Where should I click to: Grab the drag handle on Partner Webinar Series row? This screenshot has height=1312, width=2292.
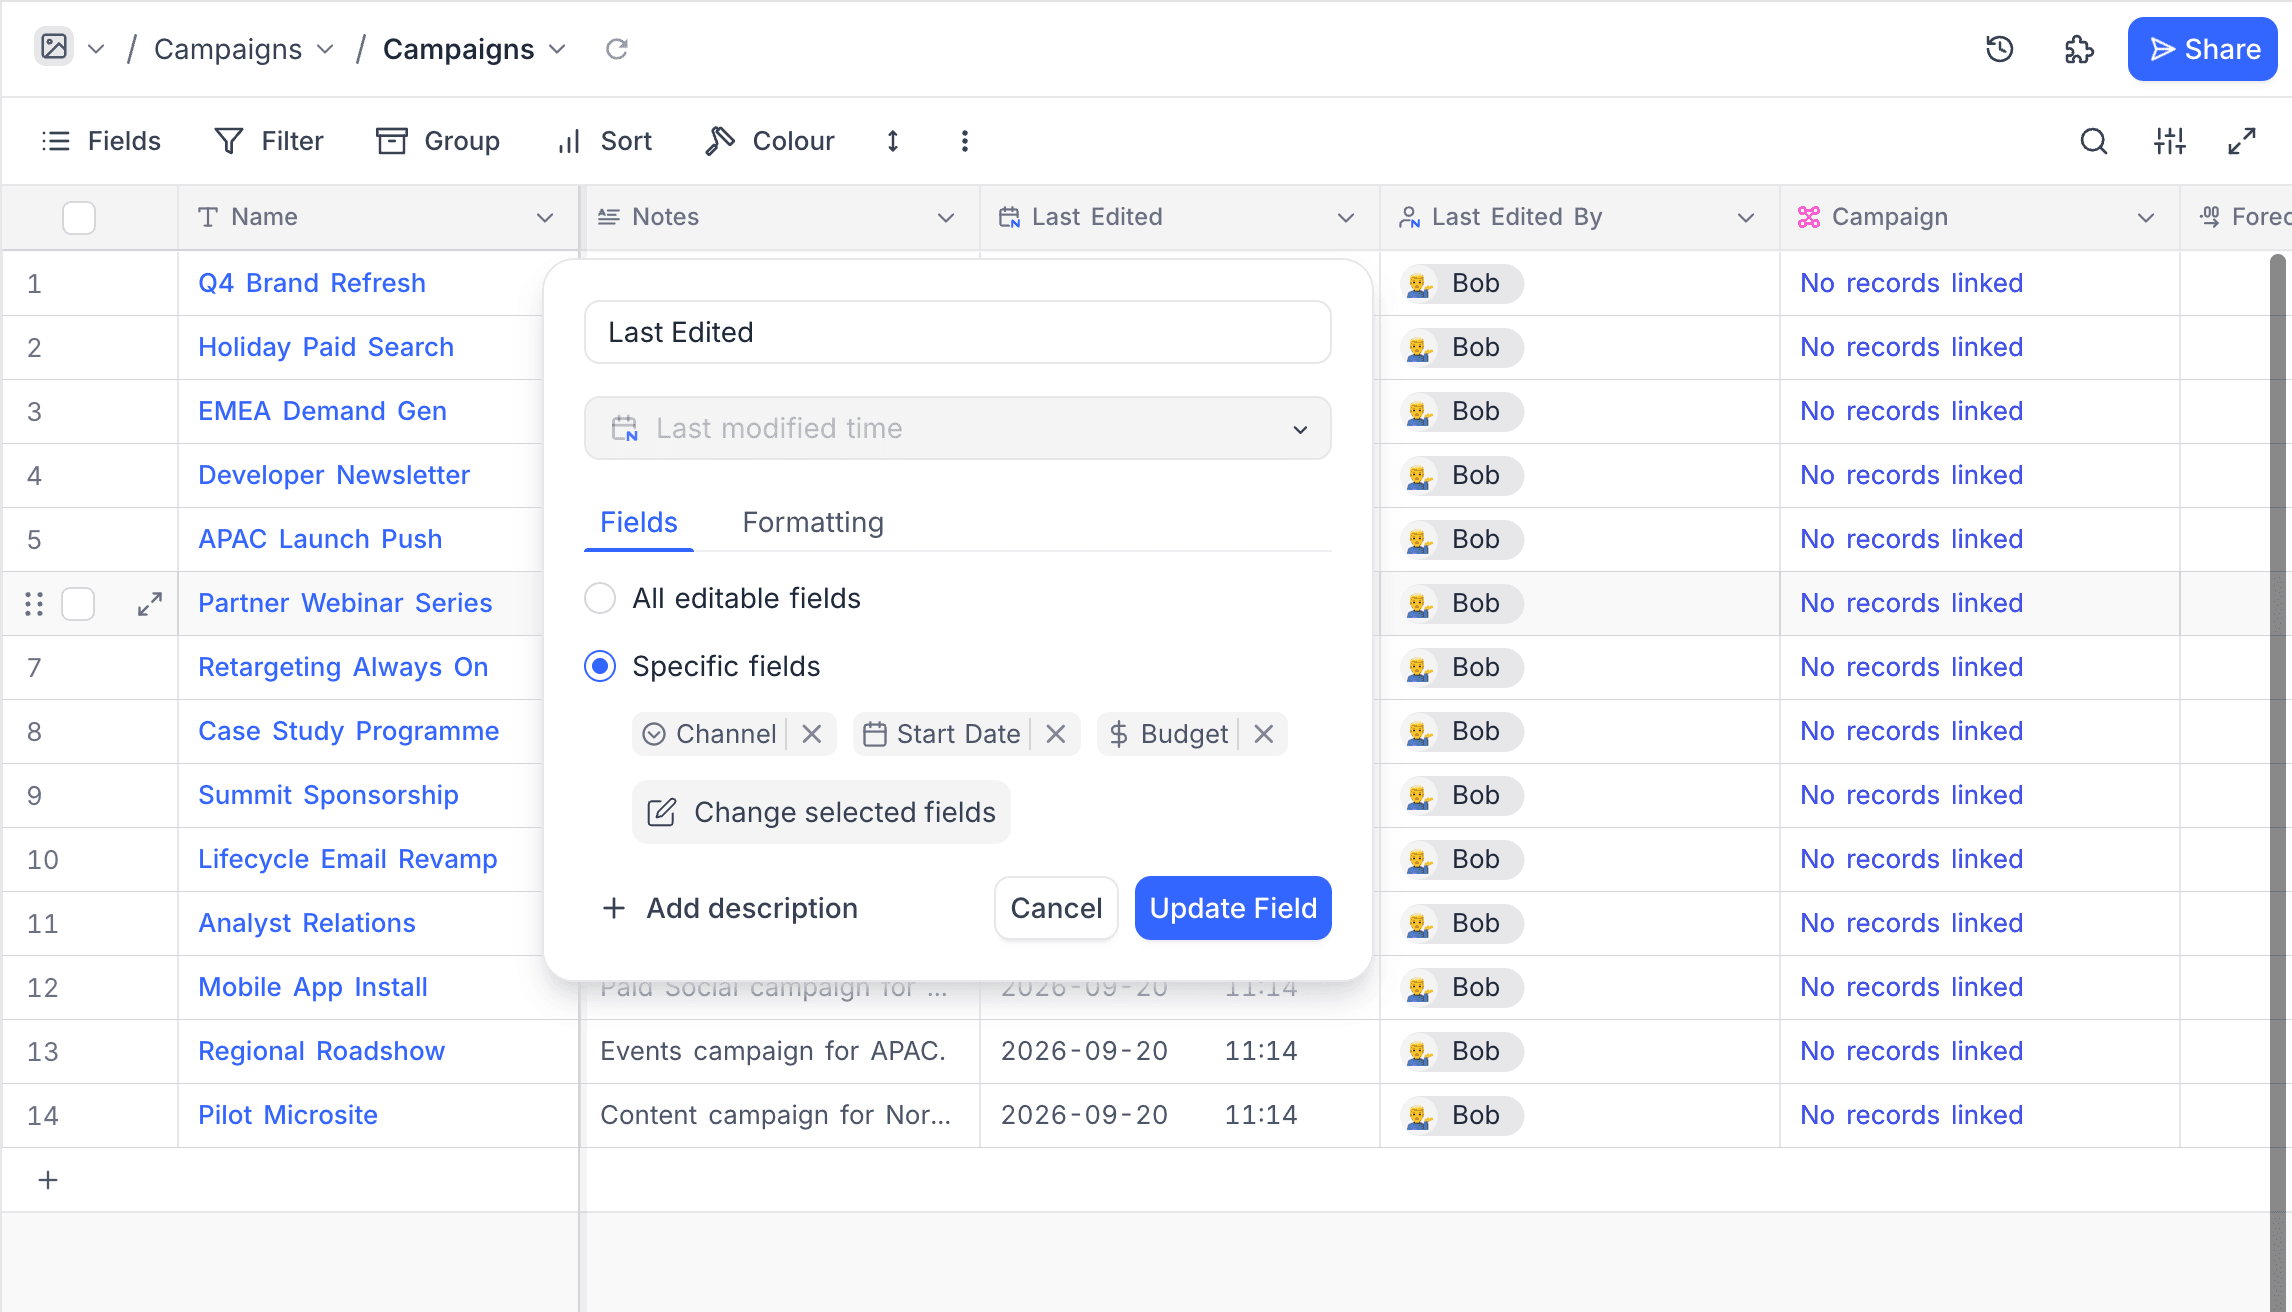click(34, 603)
